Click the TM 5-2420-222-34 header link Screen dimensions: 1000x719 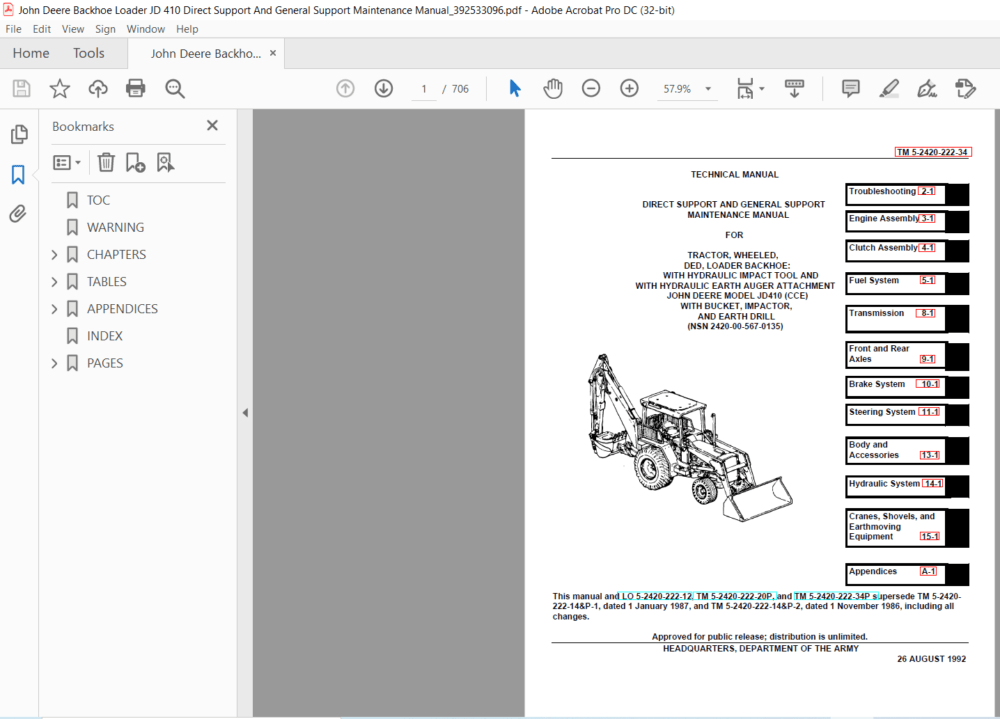933,152
